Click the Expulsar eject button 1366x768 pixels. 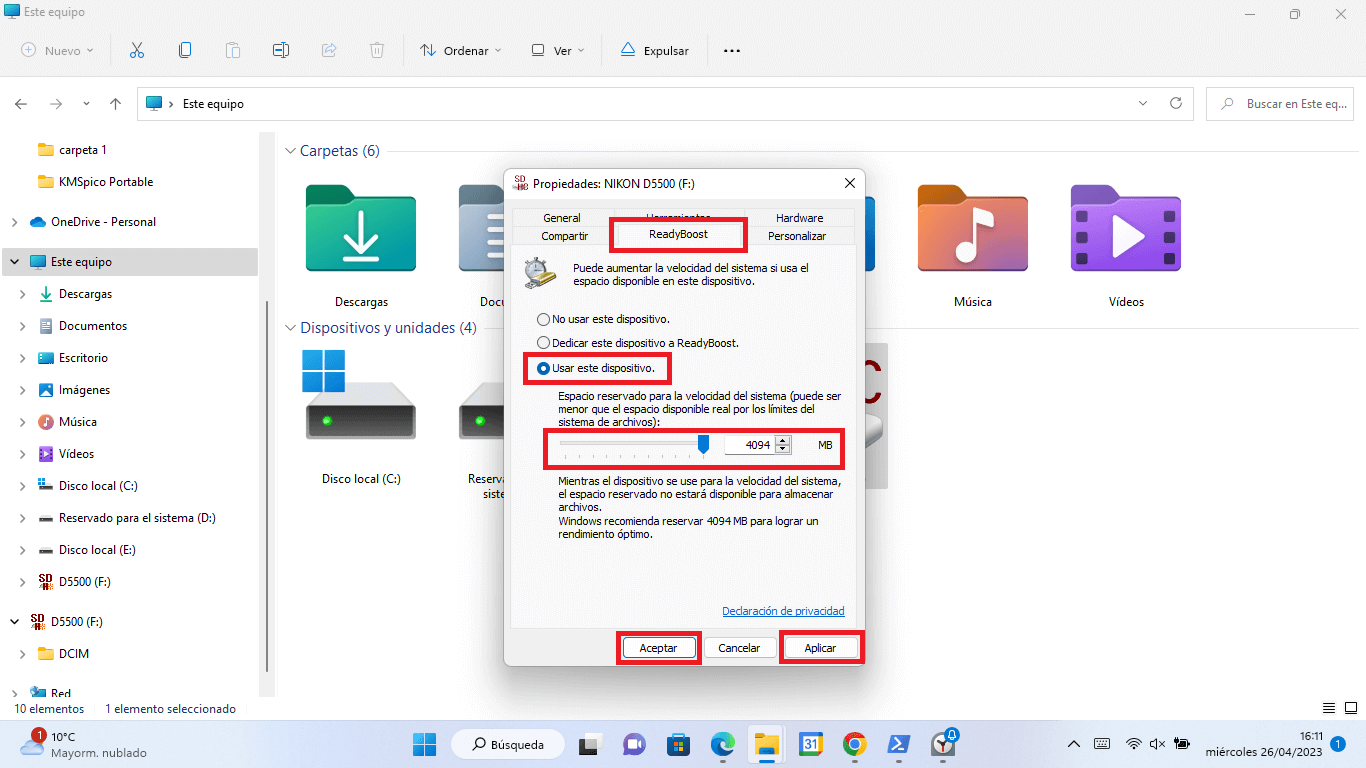[x=655, y=50]
